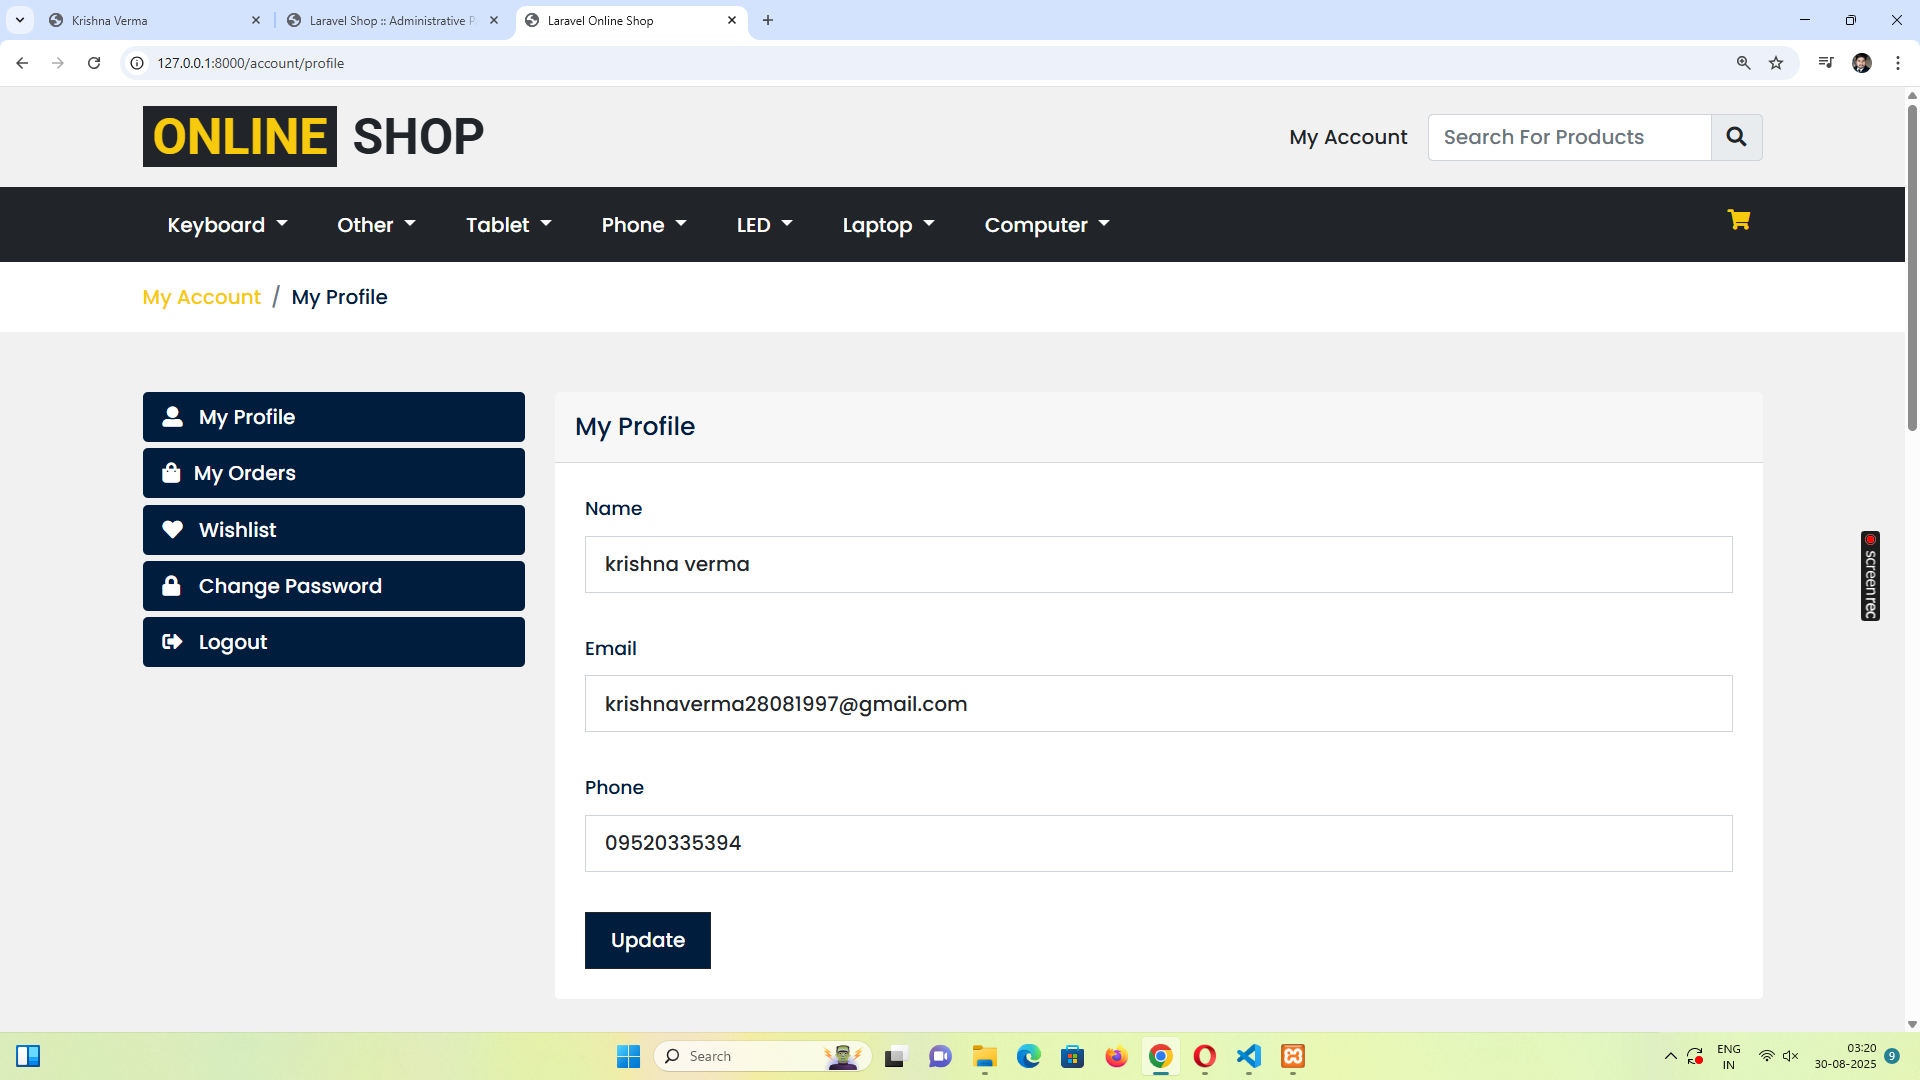Click the Search For Products field
The height and width of the screenshot is (1080, 1920).
click(1569, 137)
